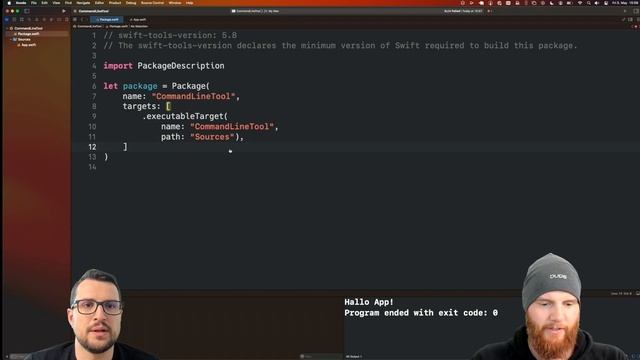Click the CommandLineTool breadcrumb item
The image size is (640, 360).
[x=88, y=26]
